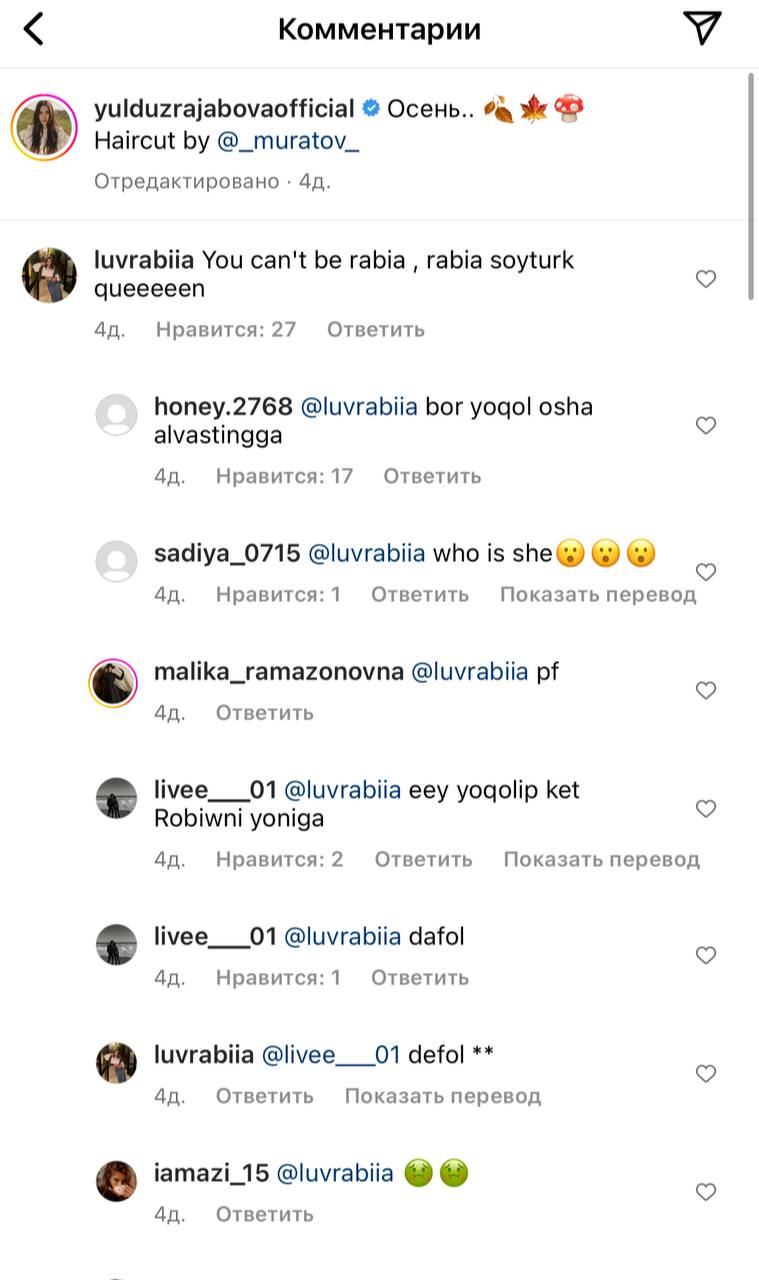Tap heart next to malika_ramazonovna's comment

(706, 690)
